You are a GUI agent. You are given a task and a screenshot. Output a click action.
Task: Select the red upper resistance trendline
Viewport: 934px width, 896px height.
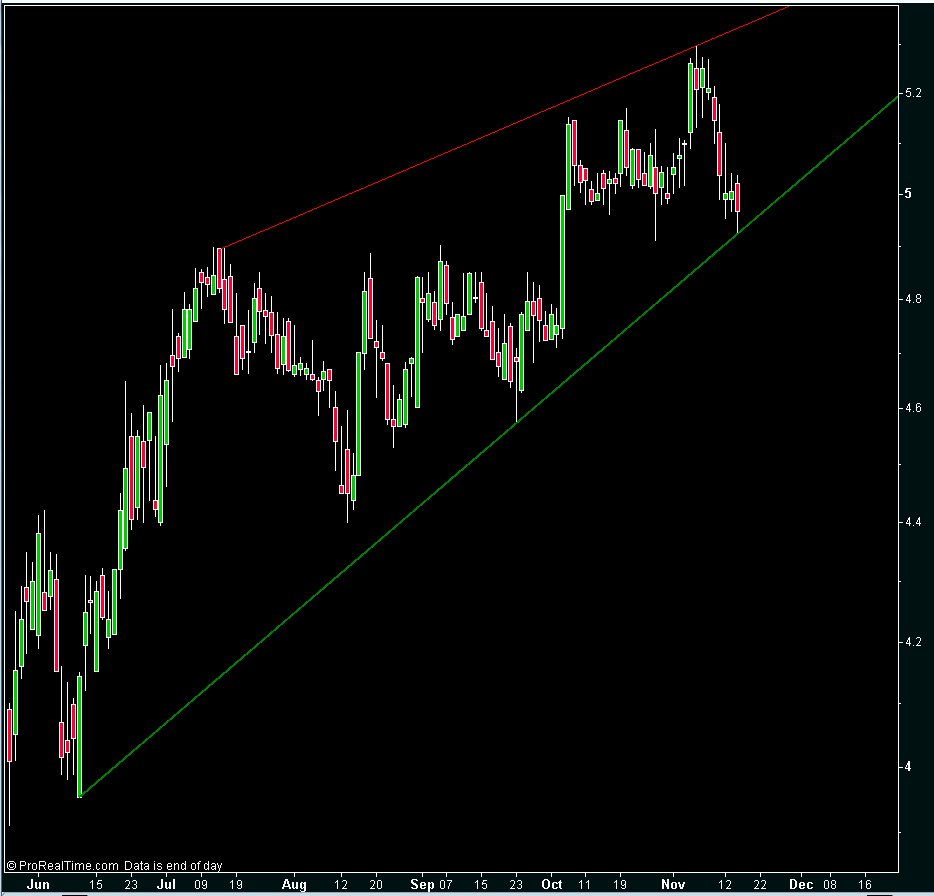pos(505,127)
